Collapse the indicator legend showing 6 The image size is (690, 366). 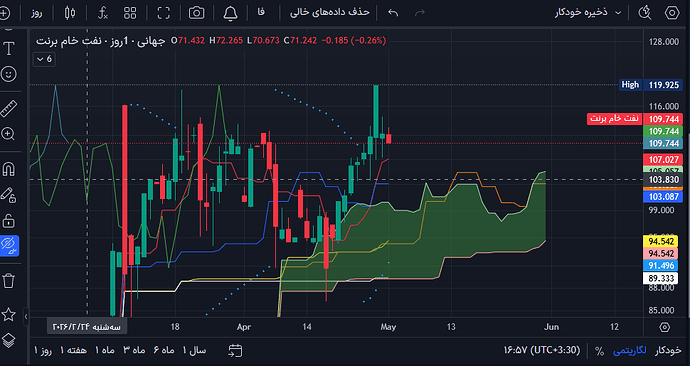[x=44, y=59]
